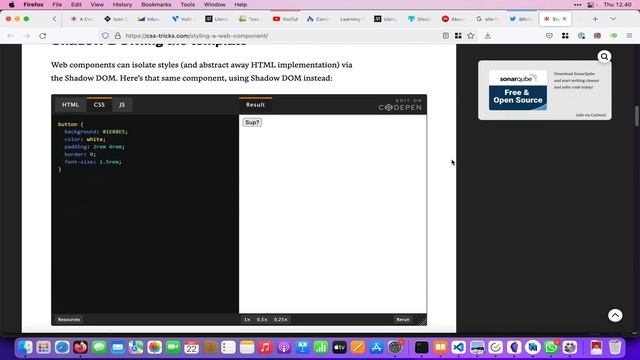This screenshot has width=640, height=360.
Task: Open tracking protection shield icon
Action: click(x=105, y=36)
